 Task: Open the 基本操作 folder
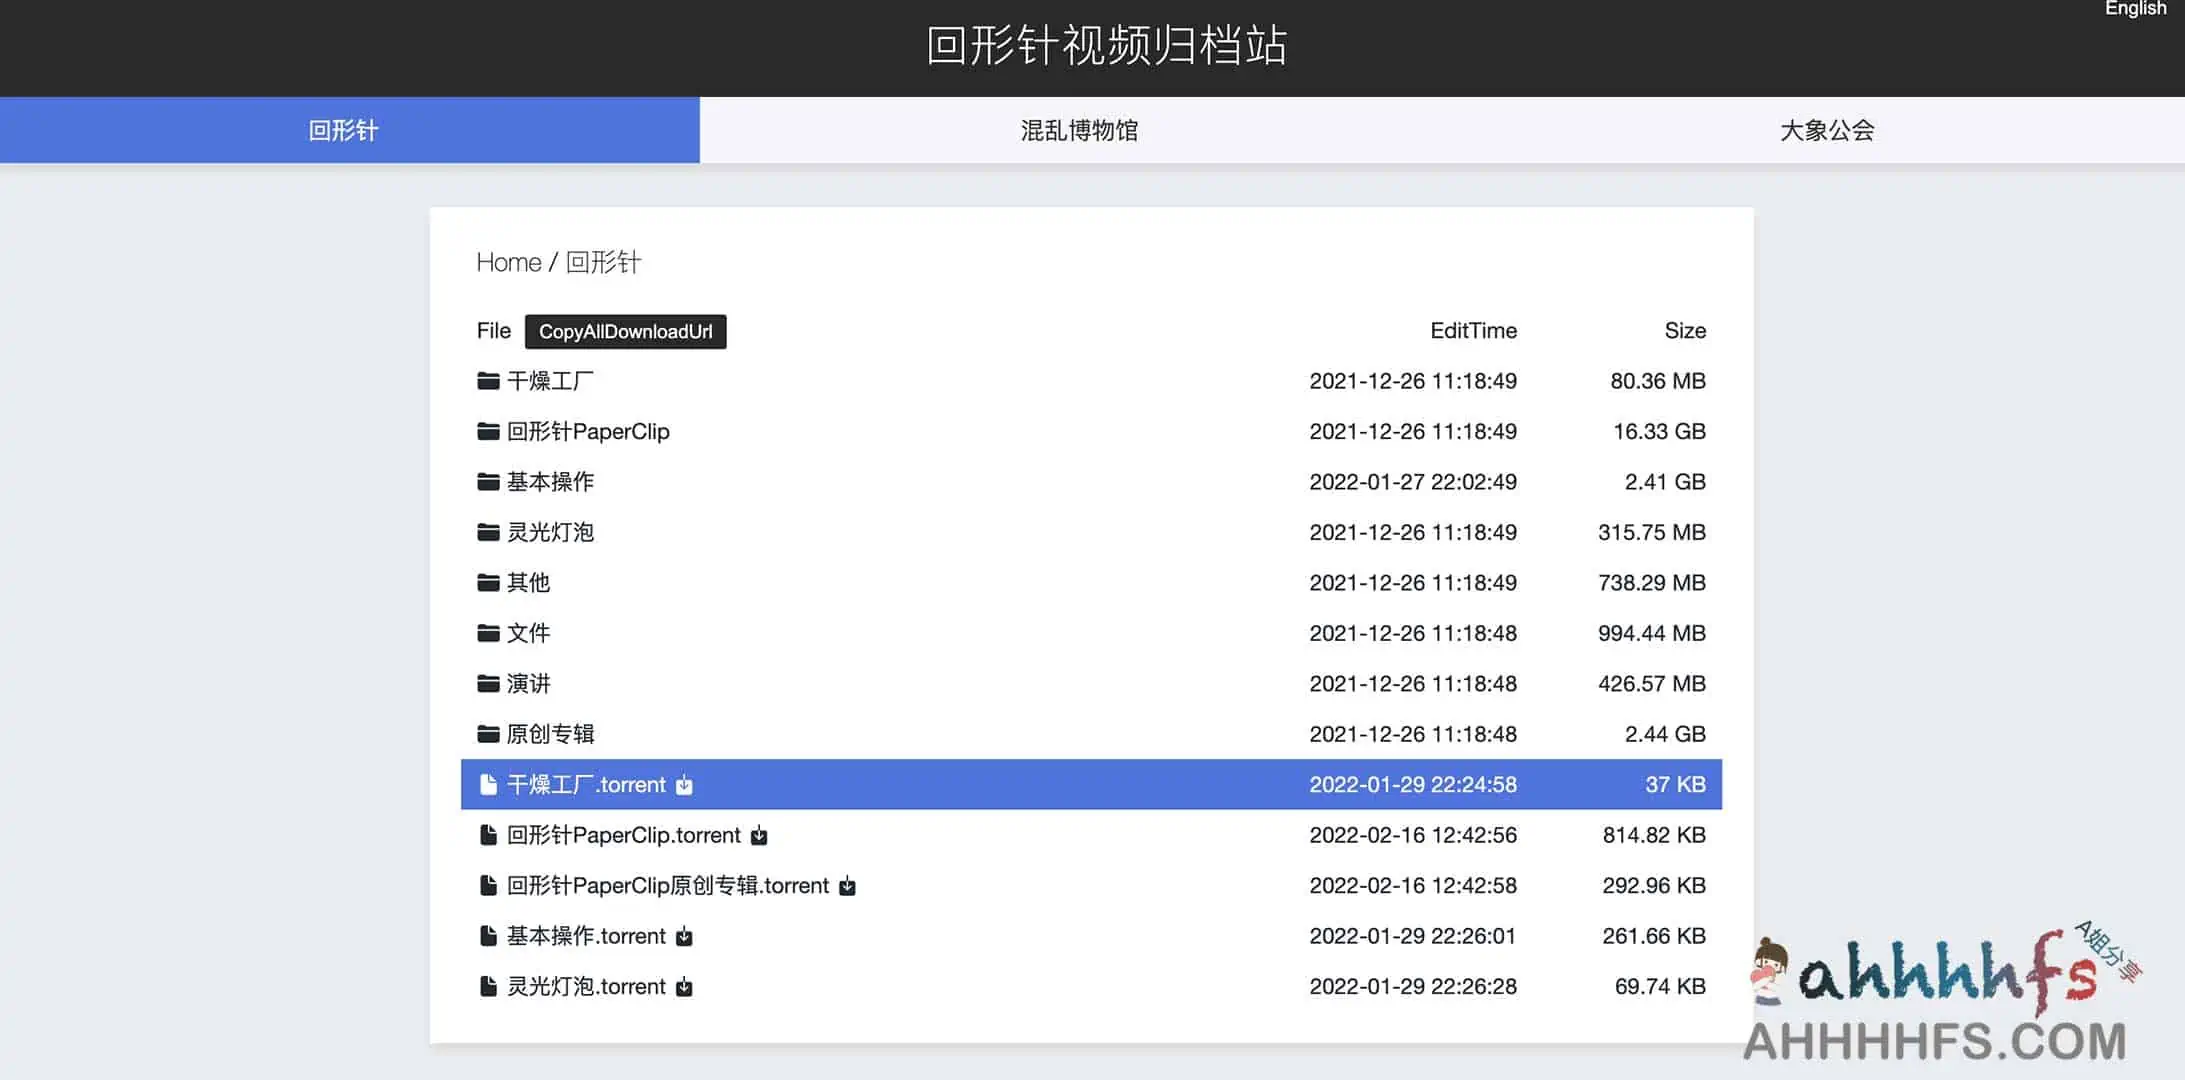(x=550, y=481)
